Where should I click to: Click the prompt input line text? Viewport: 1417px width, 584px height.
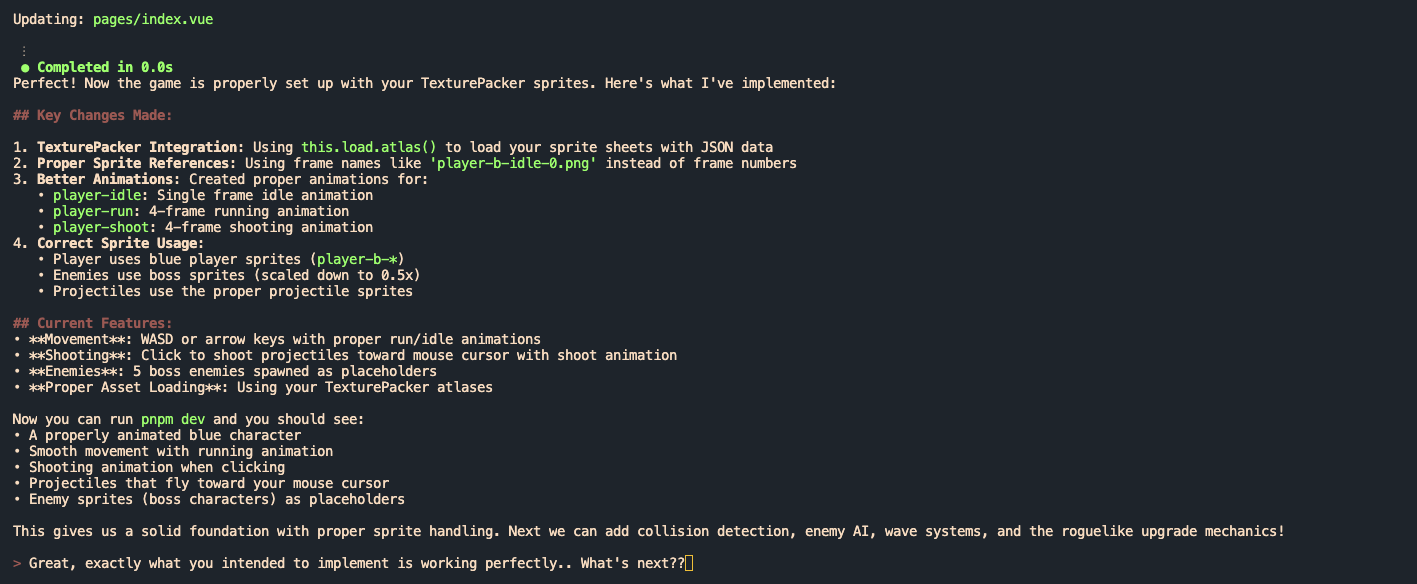(357, 563)
